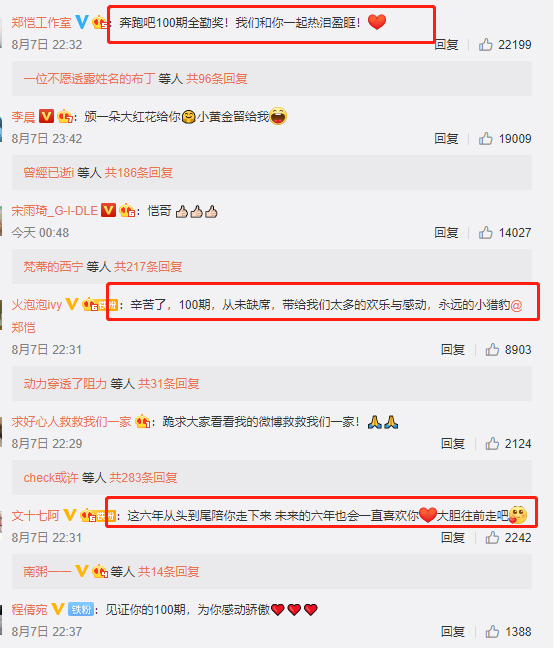
Task: Expand the 共96条回复 reply thread
Action: [217, 79]
